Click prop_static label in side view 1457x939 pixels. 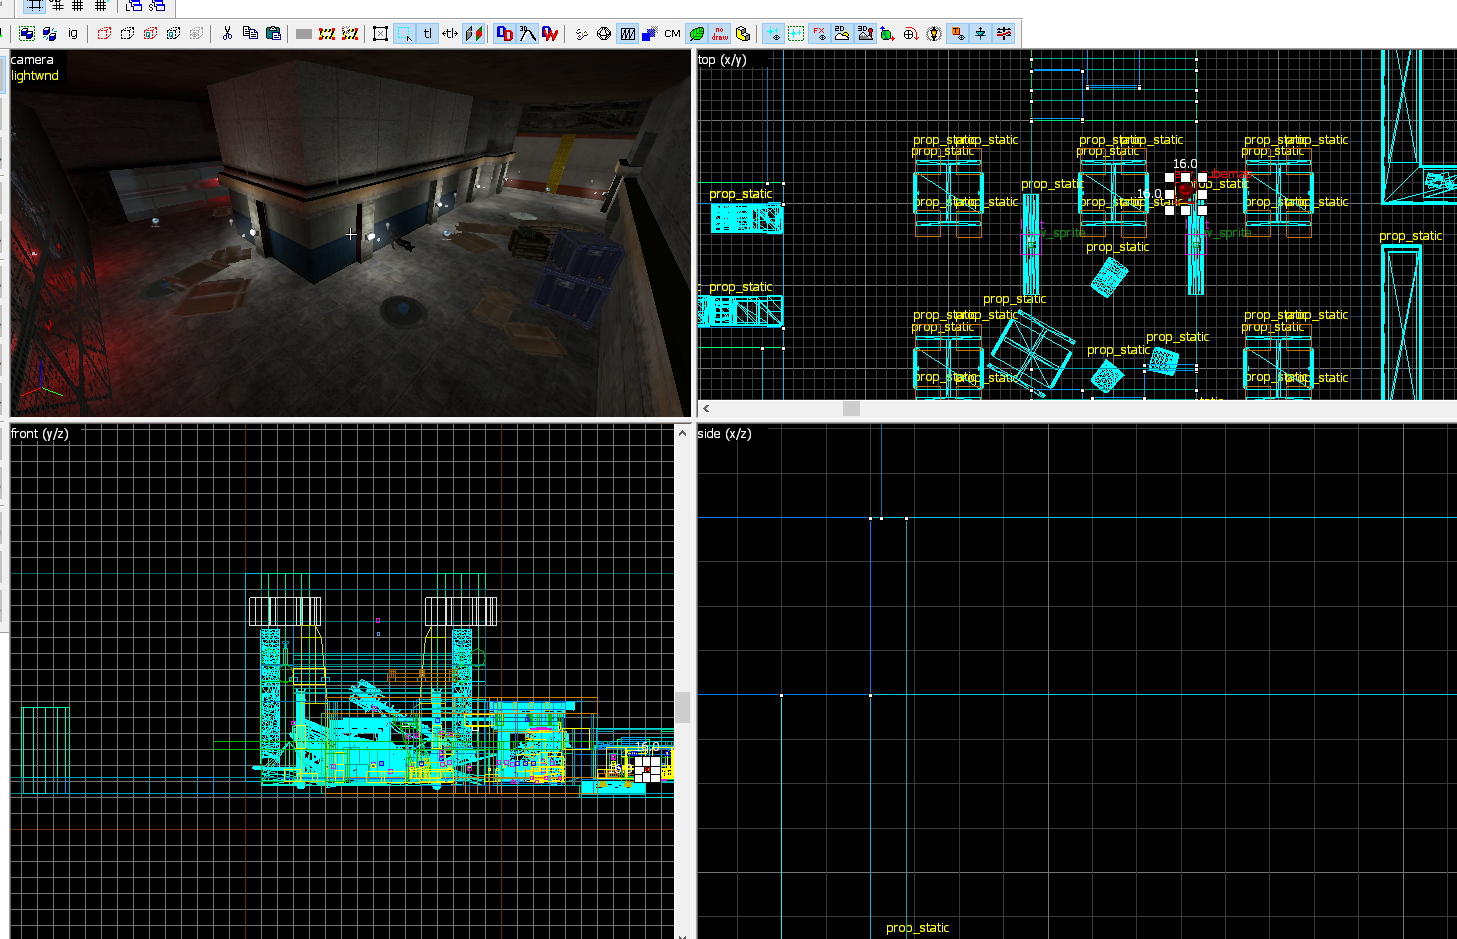[x=917, y=928]
